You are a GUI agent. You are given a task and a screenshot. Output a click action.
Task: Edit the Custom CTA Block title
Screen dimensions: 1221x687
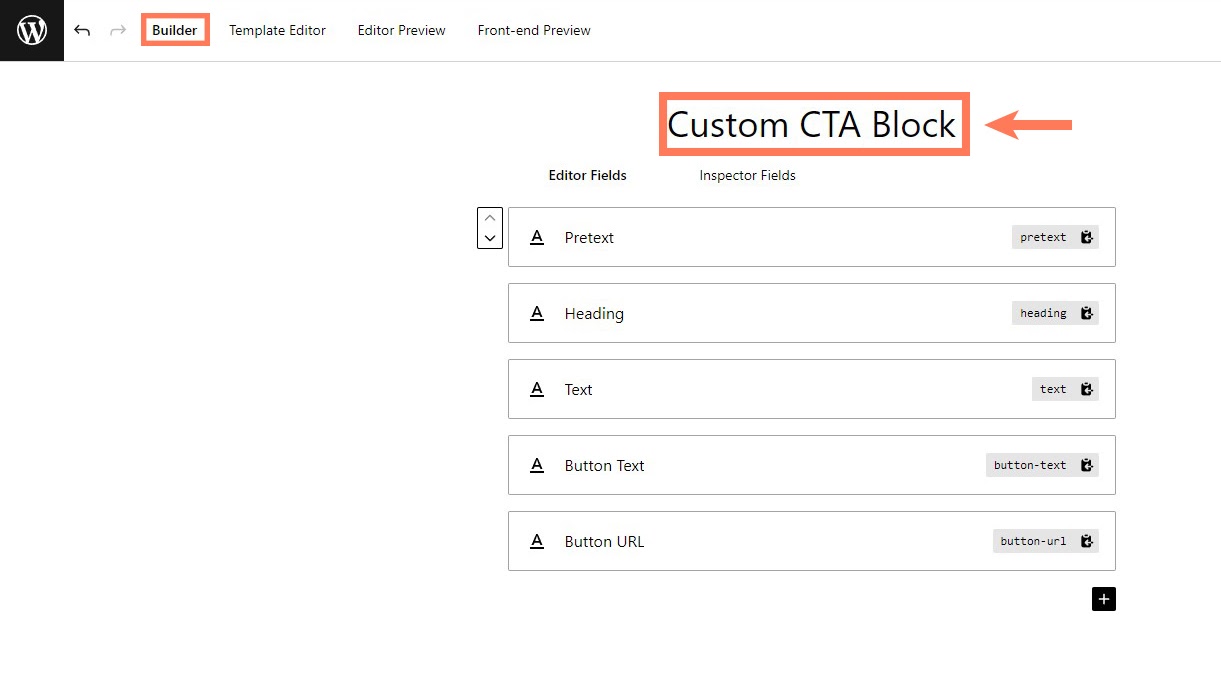pos(812,125)
